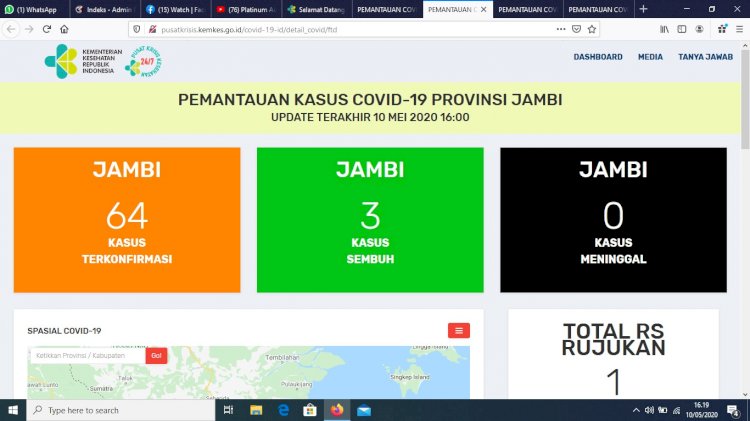Viewport: 750px width, 421px height.
Task: Open the Firefox hamburger menu
Action: pyautogui.click(x=739, y=29)
